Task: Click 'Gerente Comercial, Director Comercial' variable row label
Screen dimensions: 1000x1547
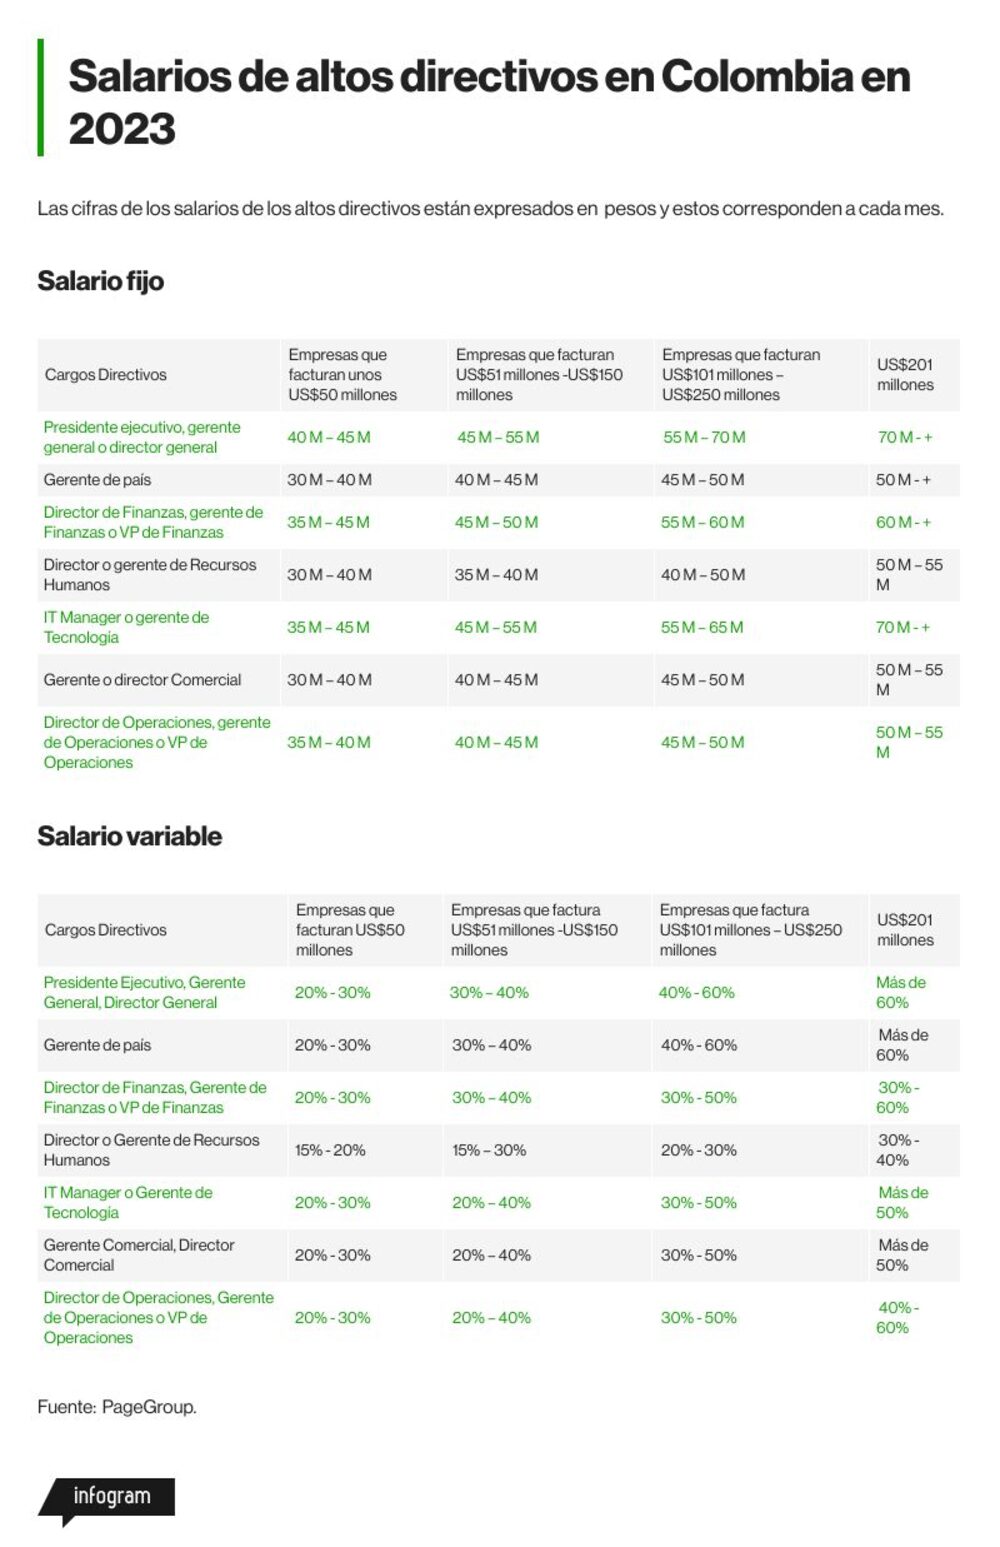Action: coord(139,1255)
